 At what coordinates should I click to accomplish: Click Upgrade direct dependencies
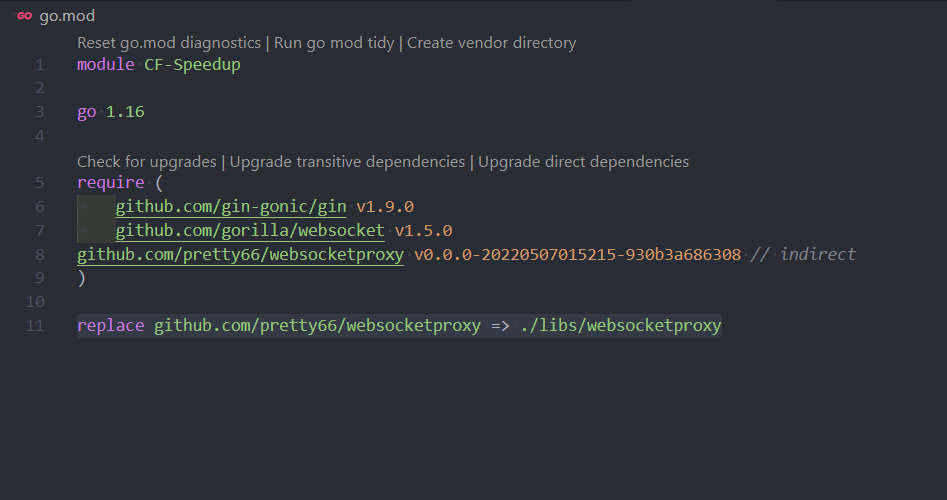(583, 162)
